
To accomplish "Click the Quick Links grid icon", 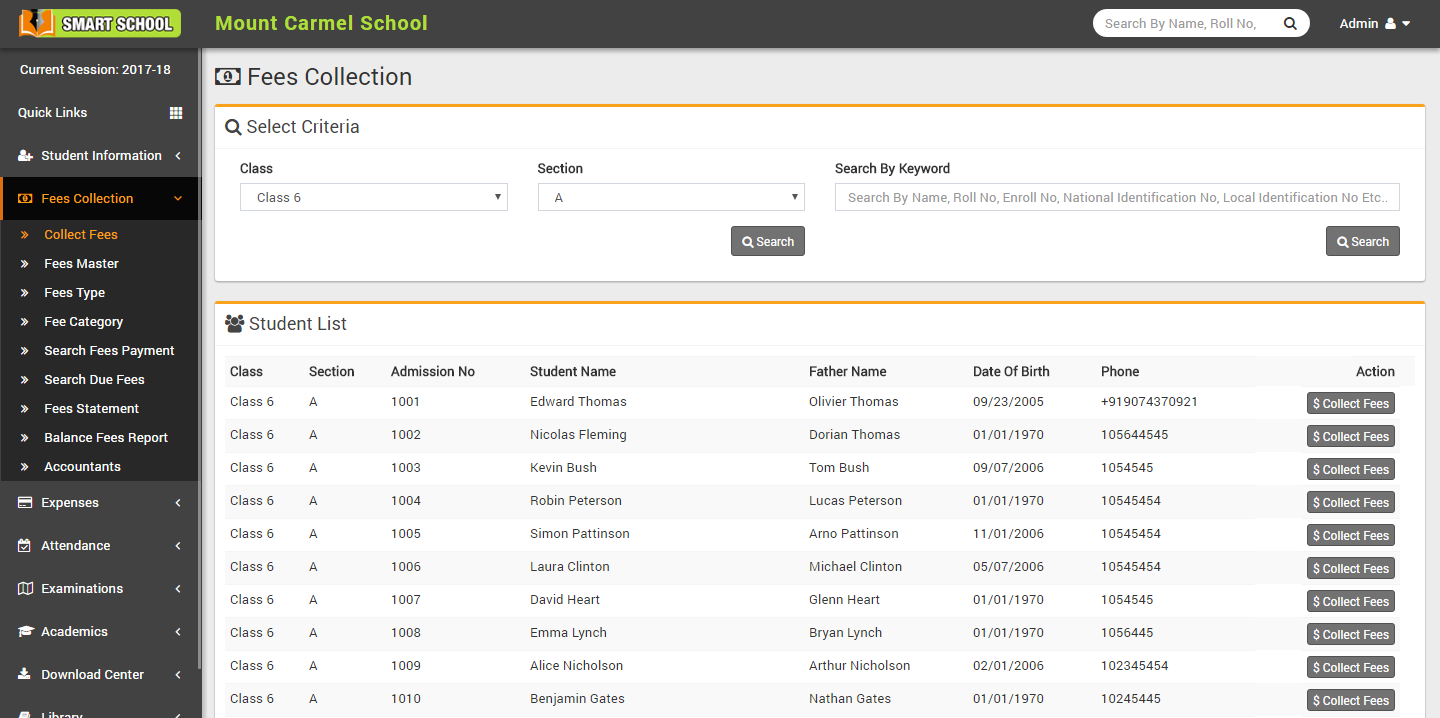I will pos(176,113).
